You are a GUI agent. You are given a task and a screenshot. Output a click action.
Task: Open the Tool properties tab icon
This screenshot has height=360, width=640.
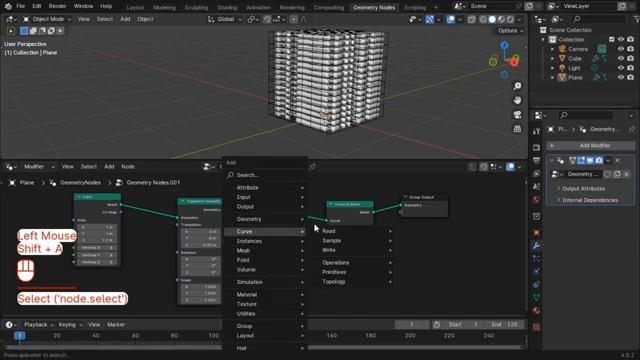(x=536, y=131)
